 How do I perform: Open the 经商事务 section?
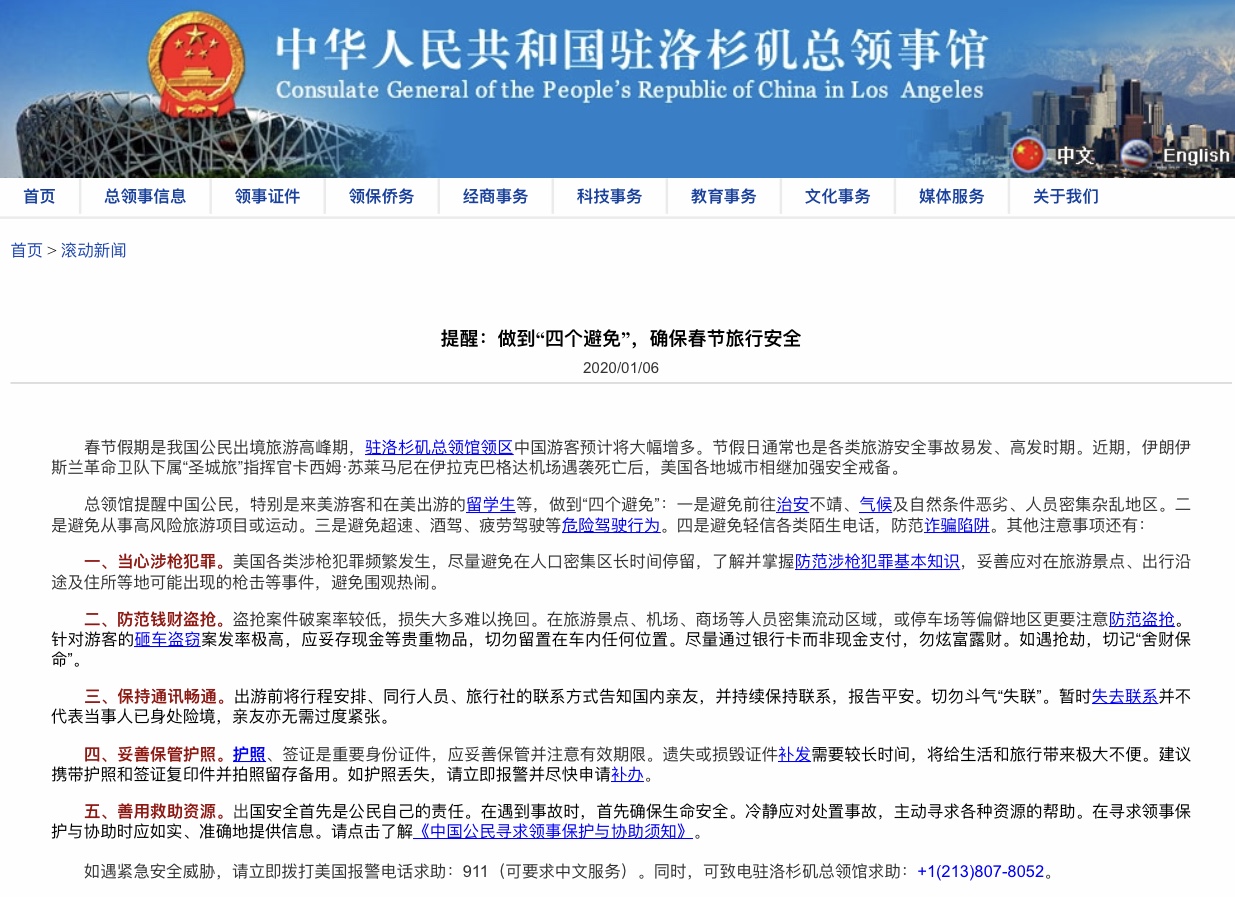click(495, 196)
